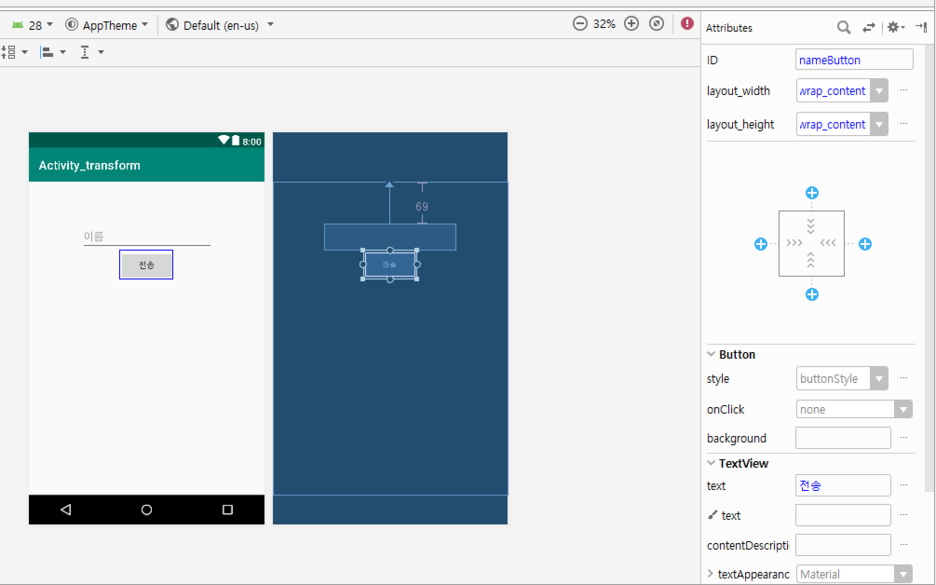This screenshot has width=936, height=585.
Task: Open the pack/expand tools icon dropdown
Action: point(14,52)
